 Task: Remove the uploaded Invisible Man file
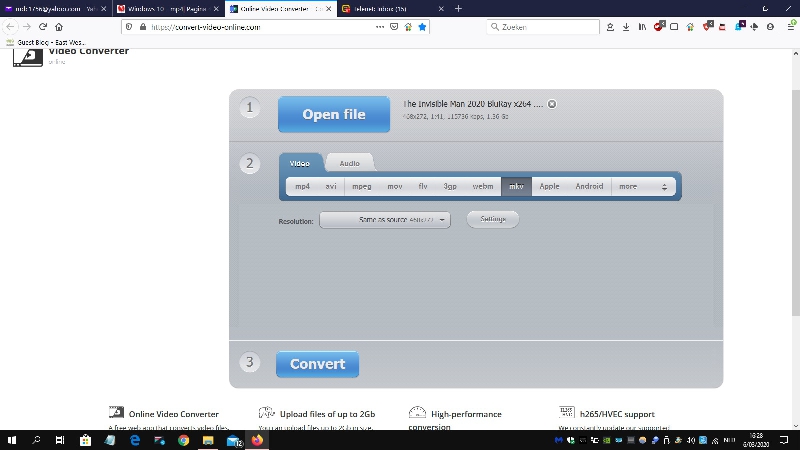[x=552, y=104]
